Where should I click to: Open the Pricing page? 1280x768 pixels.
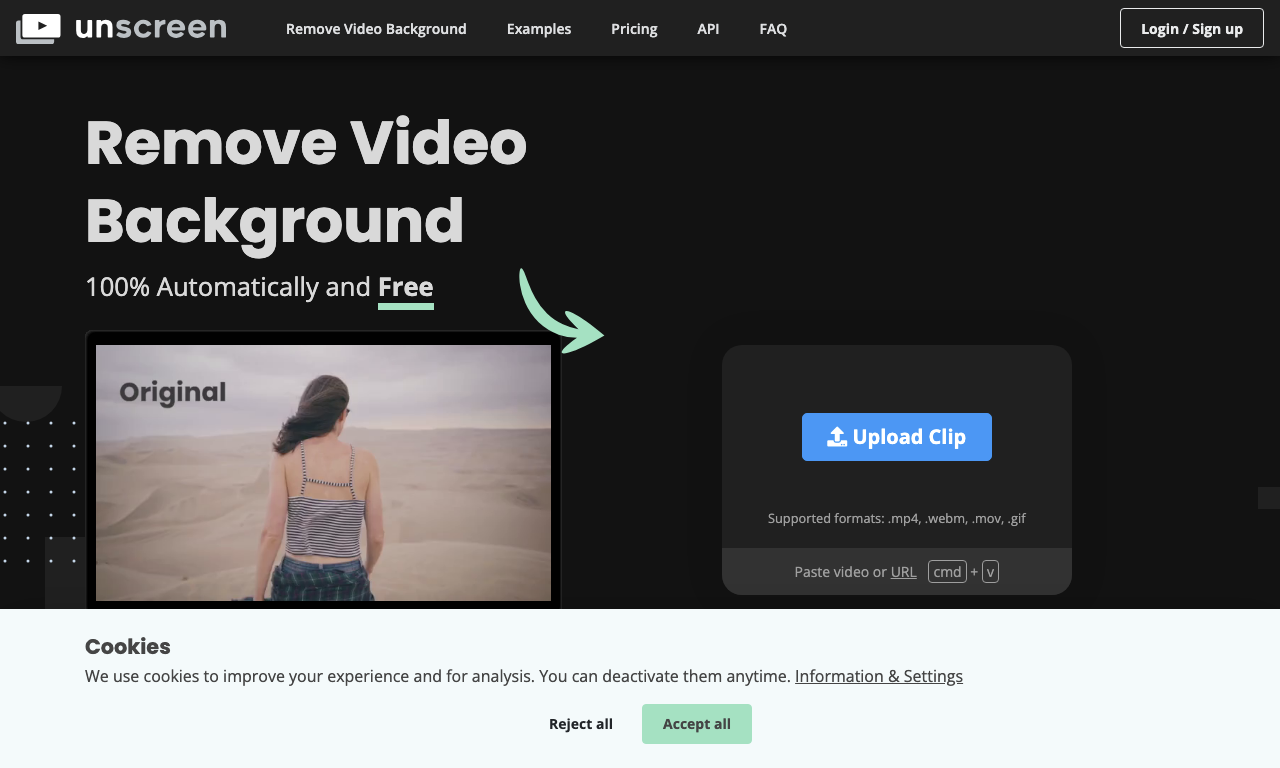click(634, 29)
